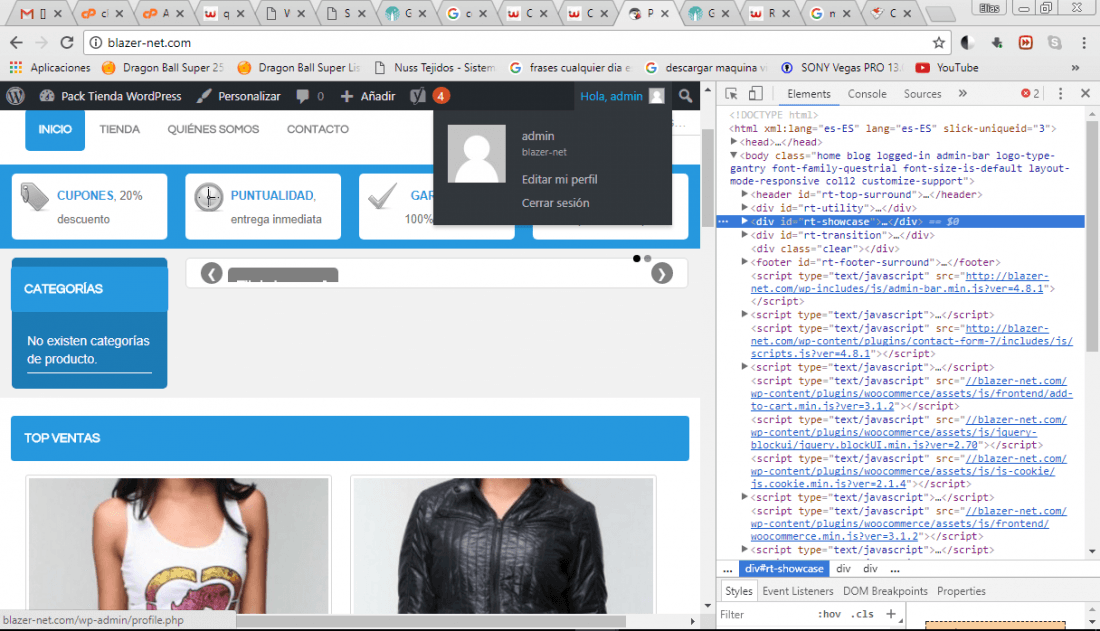
Task: Click the admin avatar in the dropdown
Action: (x=476, y=154)
